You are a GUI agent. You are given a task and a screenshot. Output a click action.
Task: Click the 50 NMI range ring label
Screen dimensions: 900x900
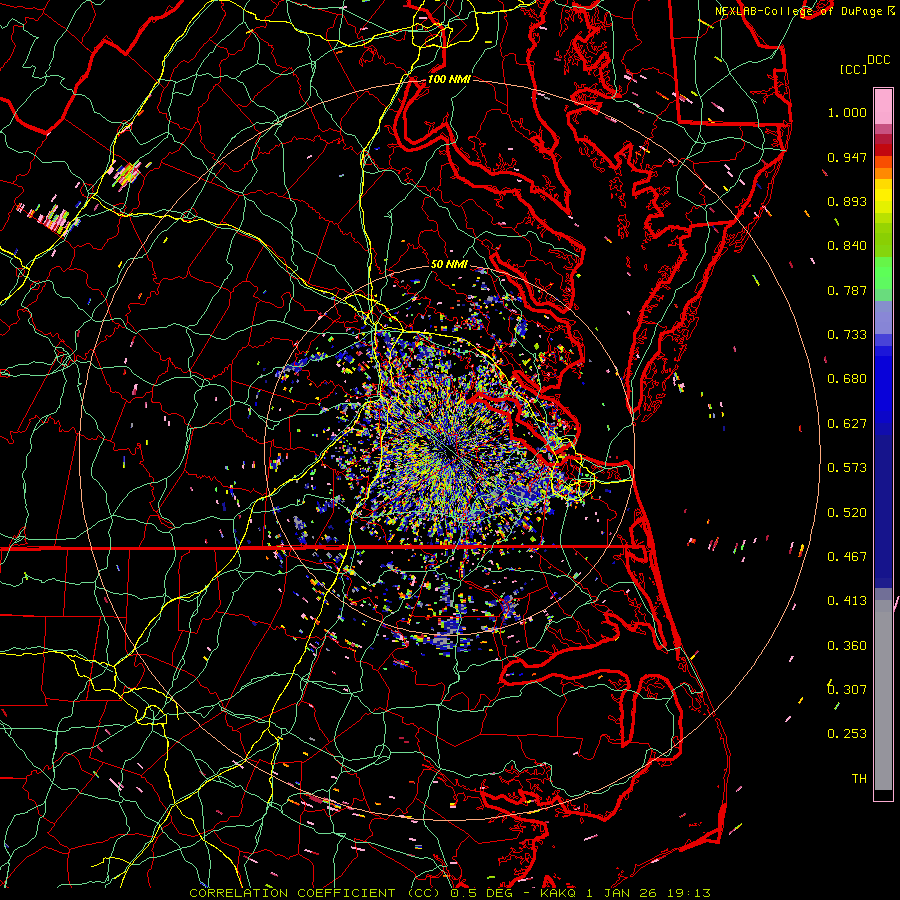(449, 264)
